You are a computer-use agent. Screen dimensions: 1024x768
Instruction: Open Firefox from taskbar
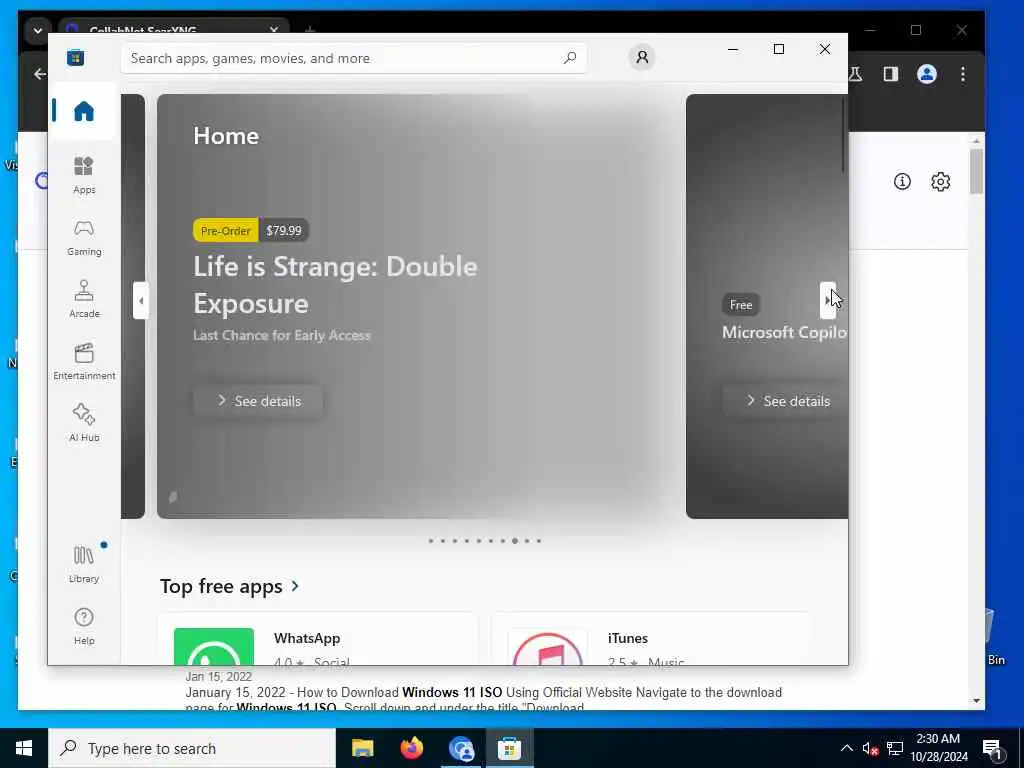(411, 748)
